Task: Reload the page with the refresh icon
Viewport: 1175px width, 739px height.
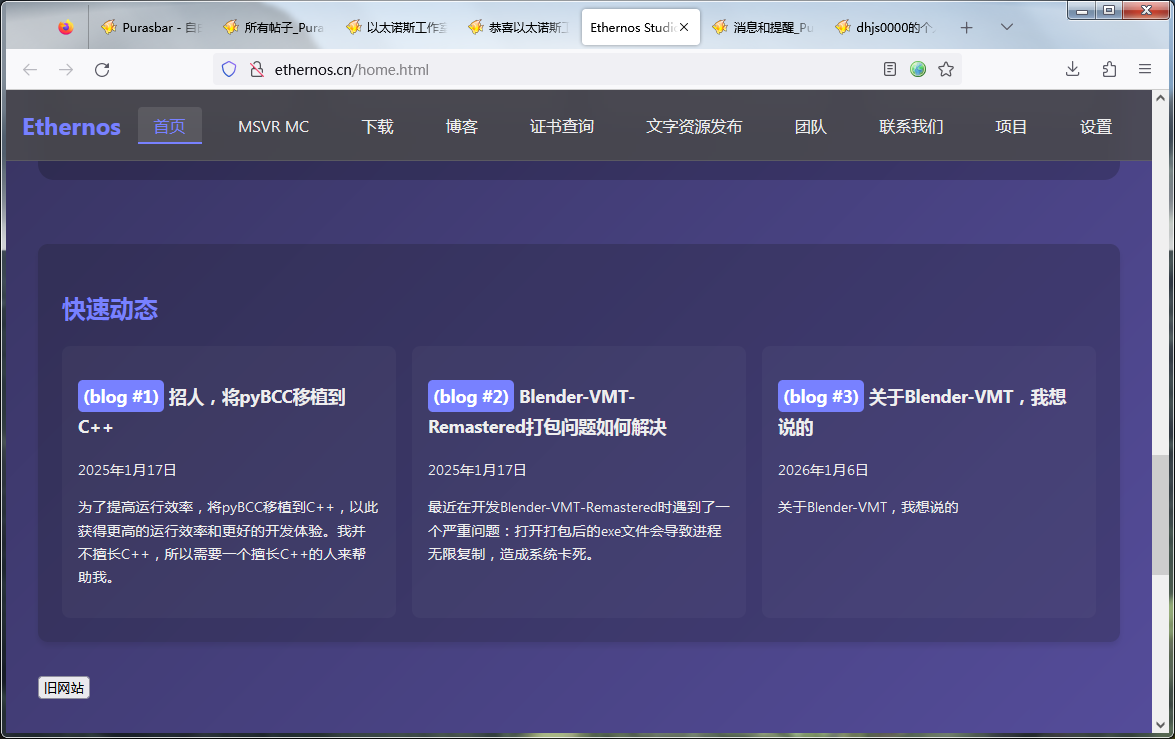Action: tap(101, 69)
